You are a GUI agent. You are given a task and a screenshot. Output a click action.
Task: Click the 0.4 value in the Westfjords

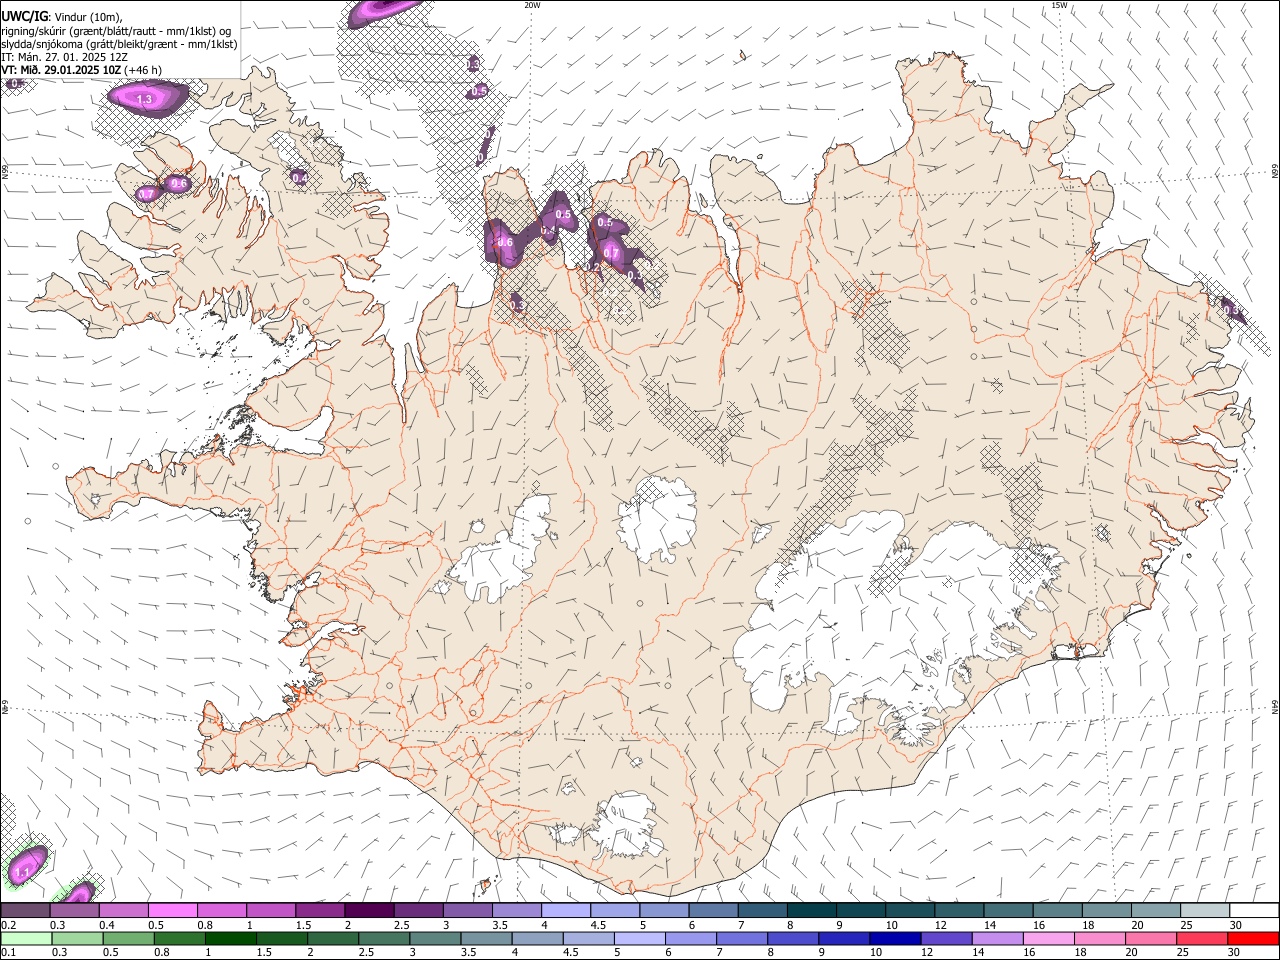tap(299, 177)
